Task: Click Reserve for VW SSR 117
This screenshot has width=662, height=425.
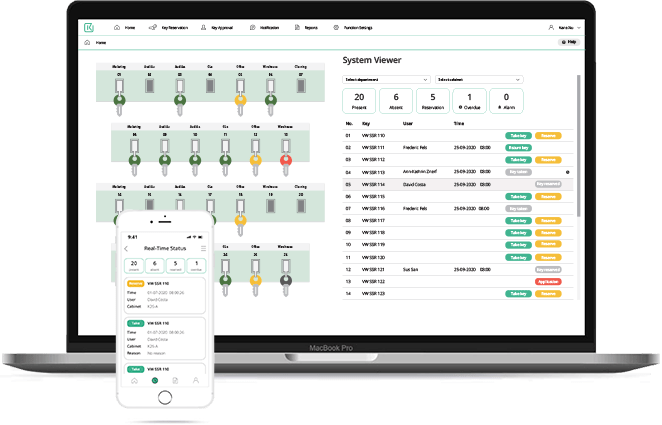Action: [548, 220]
